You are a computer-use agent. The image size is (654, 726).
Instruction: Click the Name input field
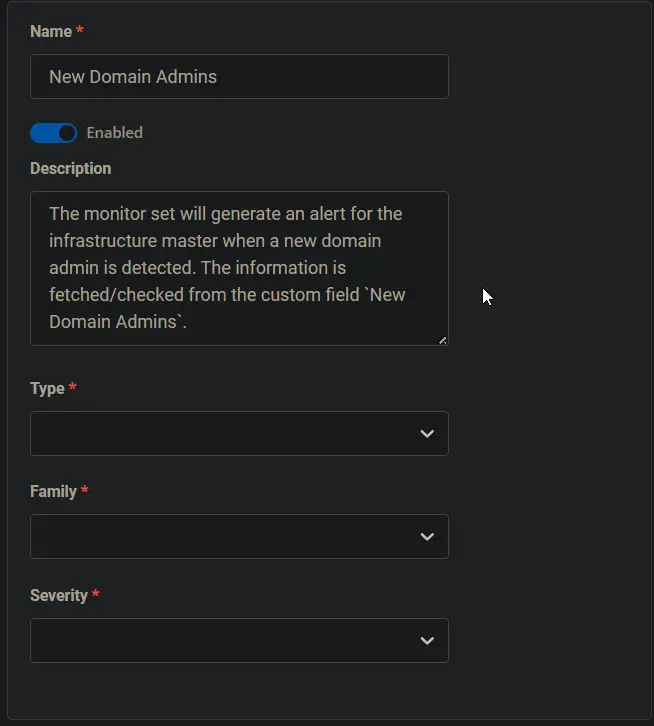click(239, 76)
